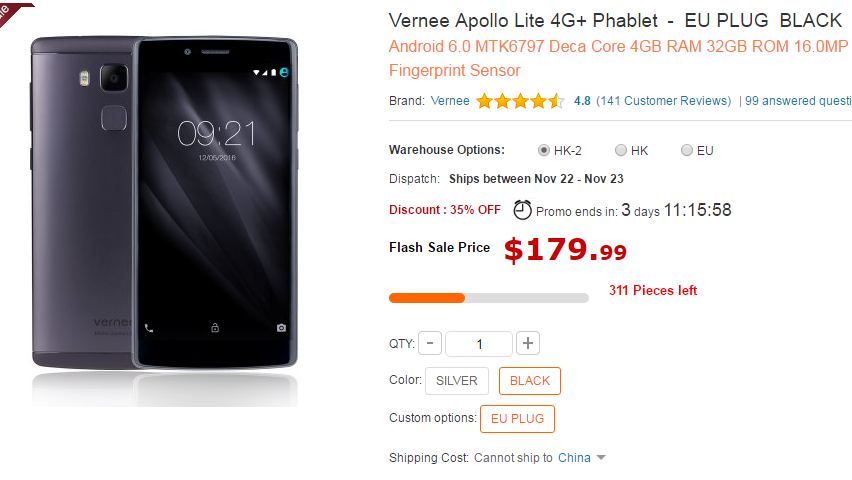
Task: Click the 4.8 rating score
Action: point(582,101)
